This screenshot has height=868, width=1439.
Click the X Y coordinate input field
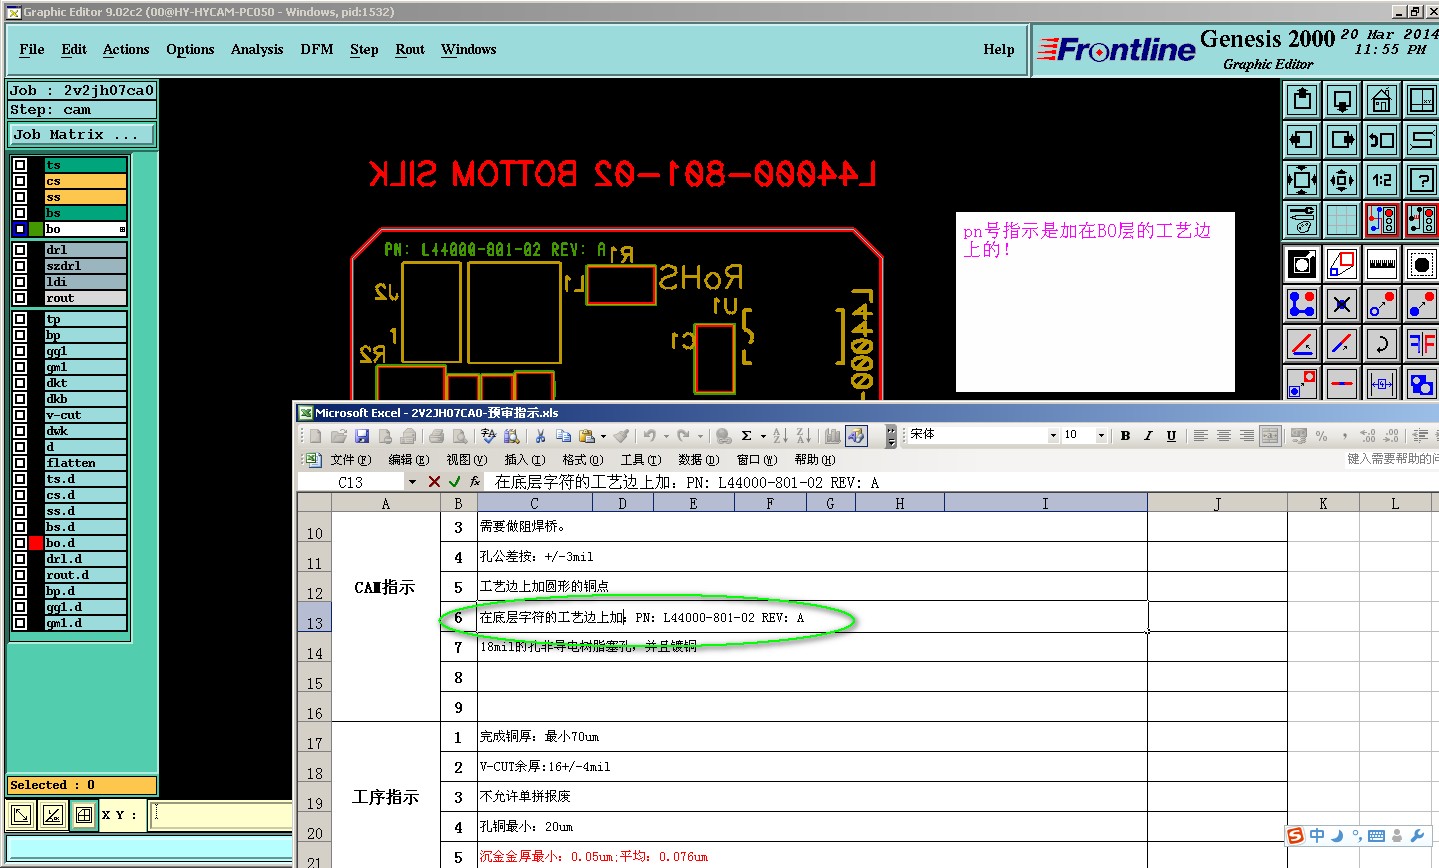(x=222, y=815)
